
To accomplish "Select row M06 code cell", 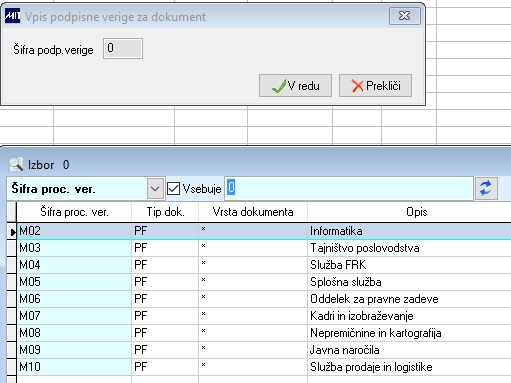I will pos(74,299).
